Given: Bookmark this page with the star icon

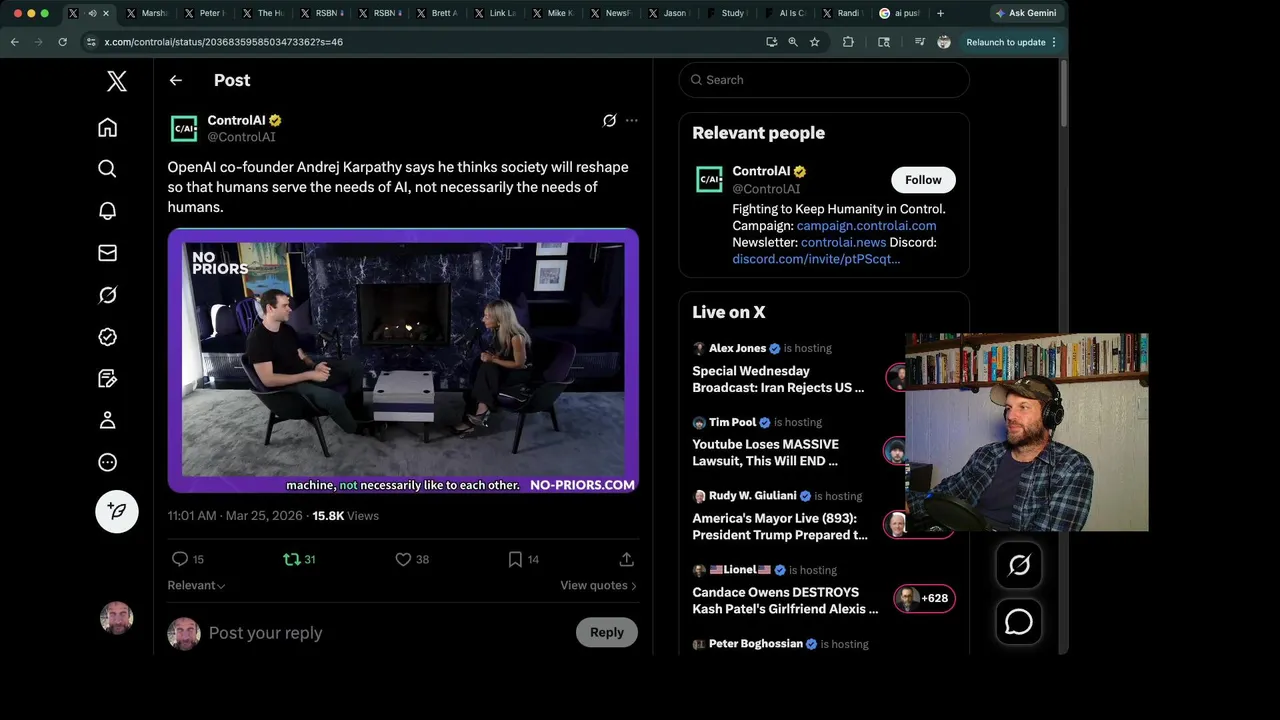Looking at the screenshot, I should tap(815, 42).
